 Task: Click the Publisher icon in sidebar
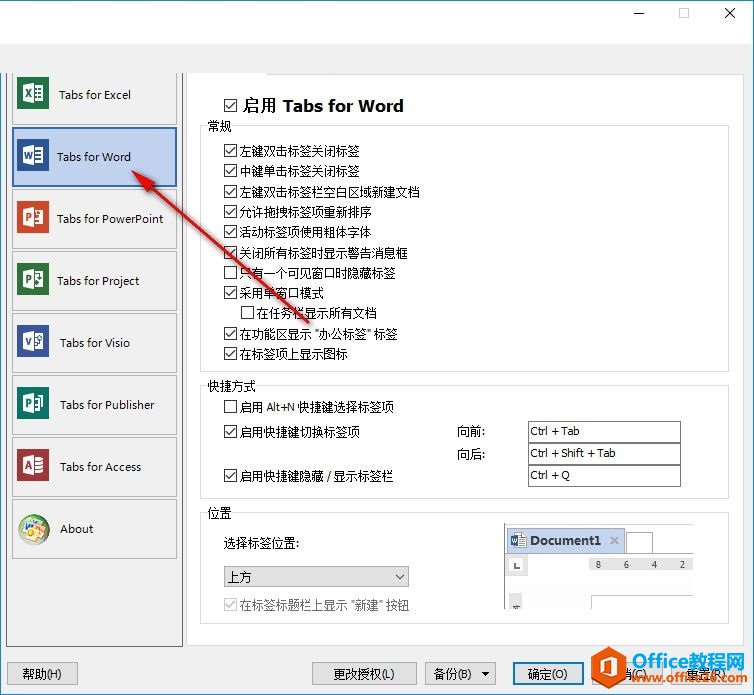[x=33, y=403]
